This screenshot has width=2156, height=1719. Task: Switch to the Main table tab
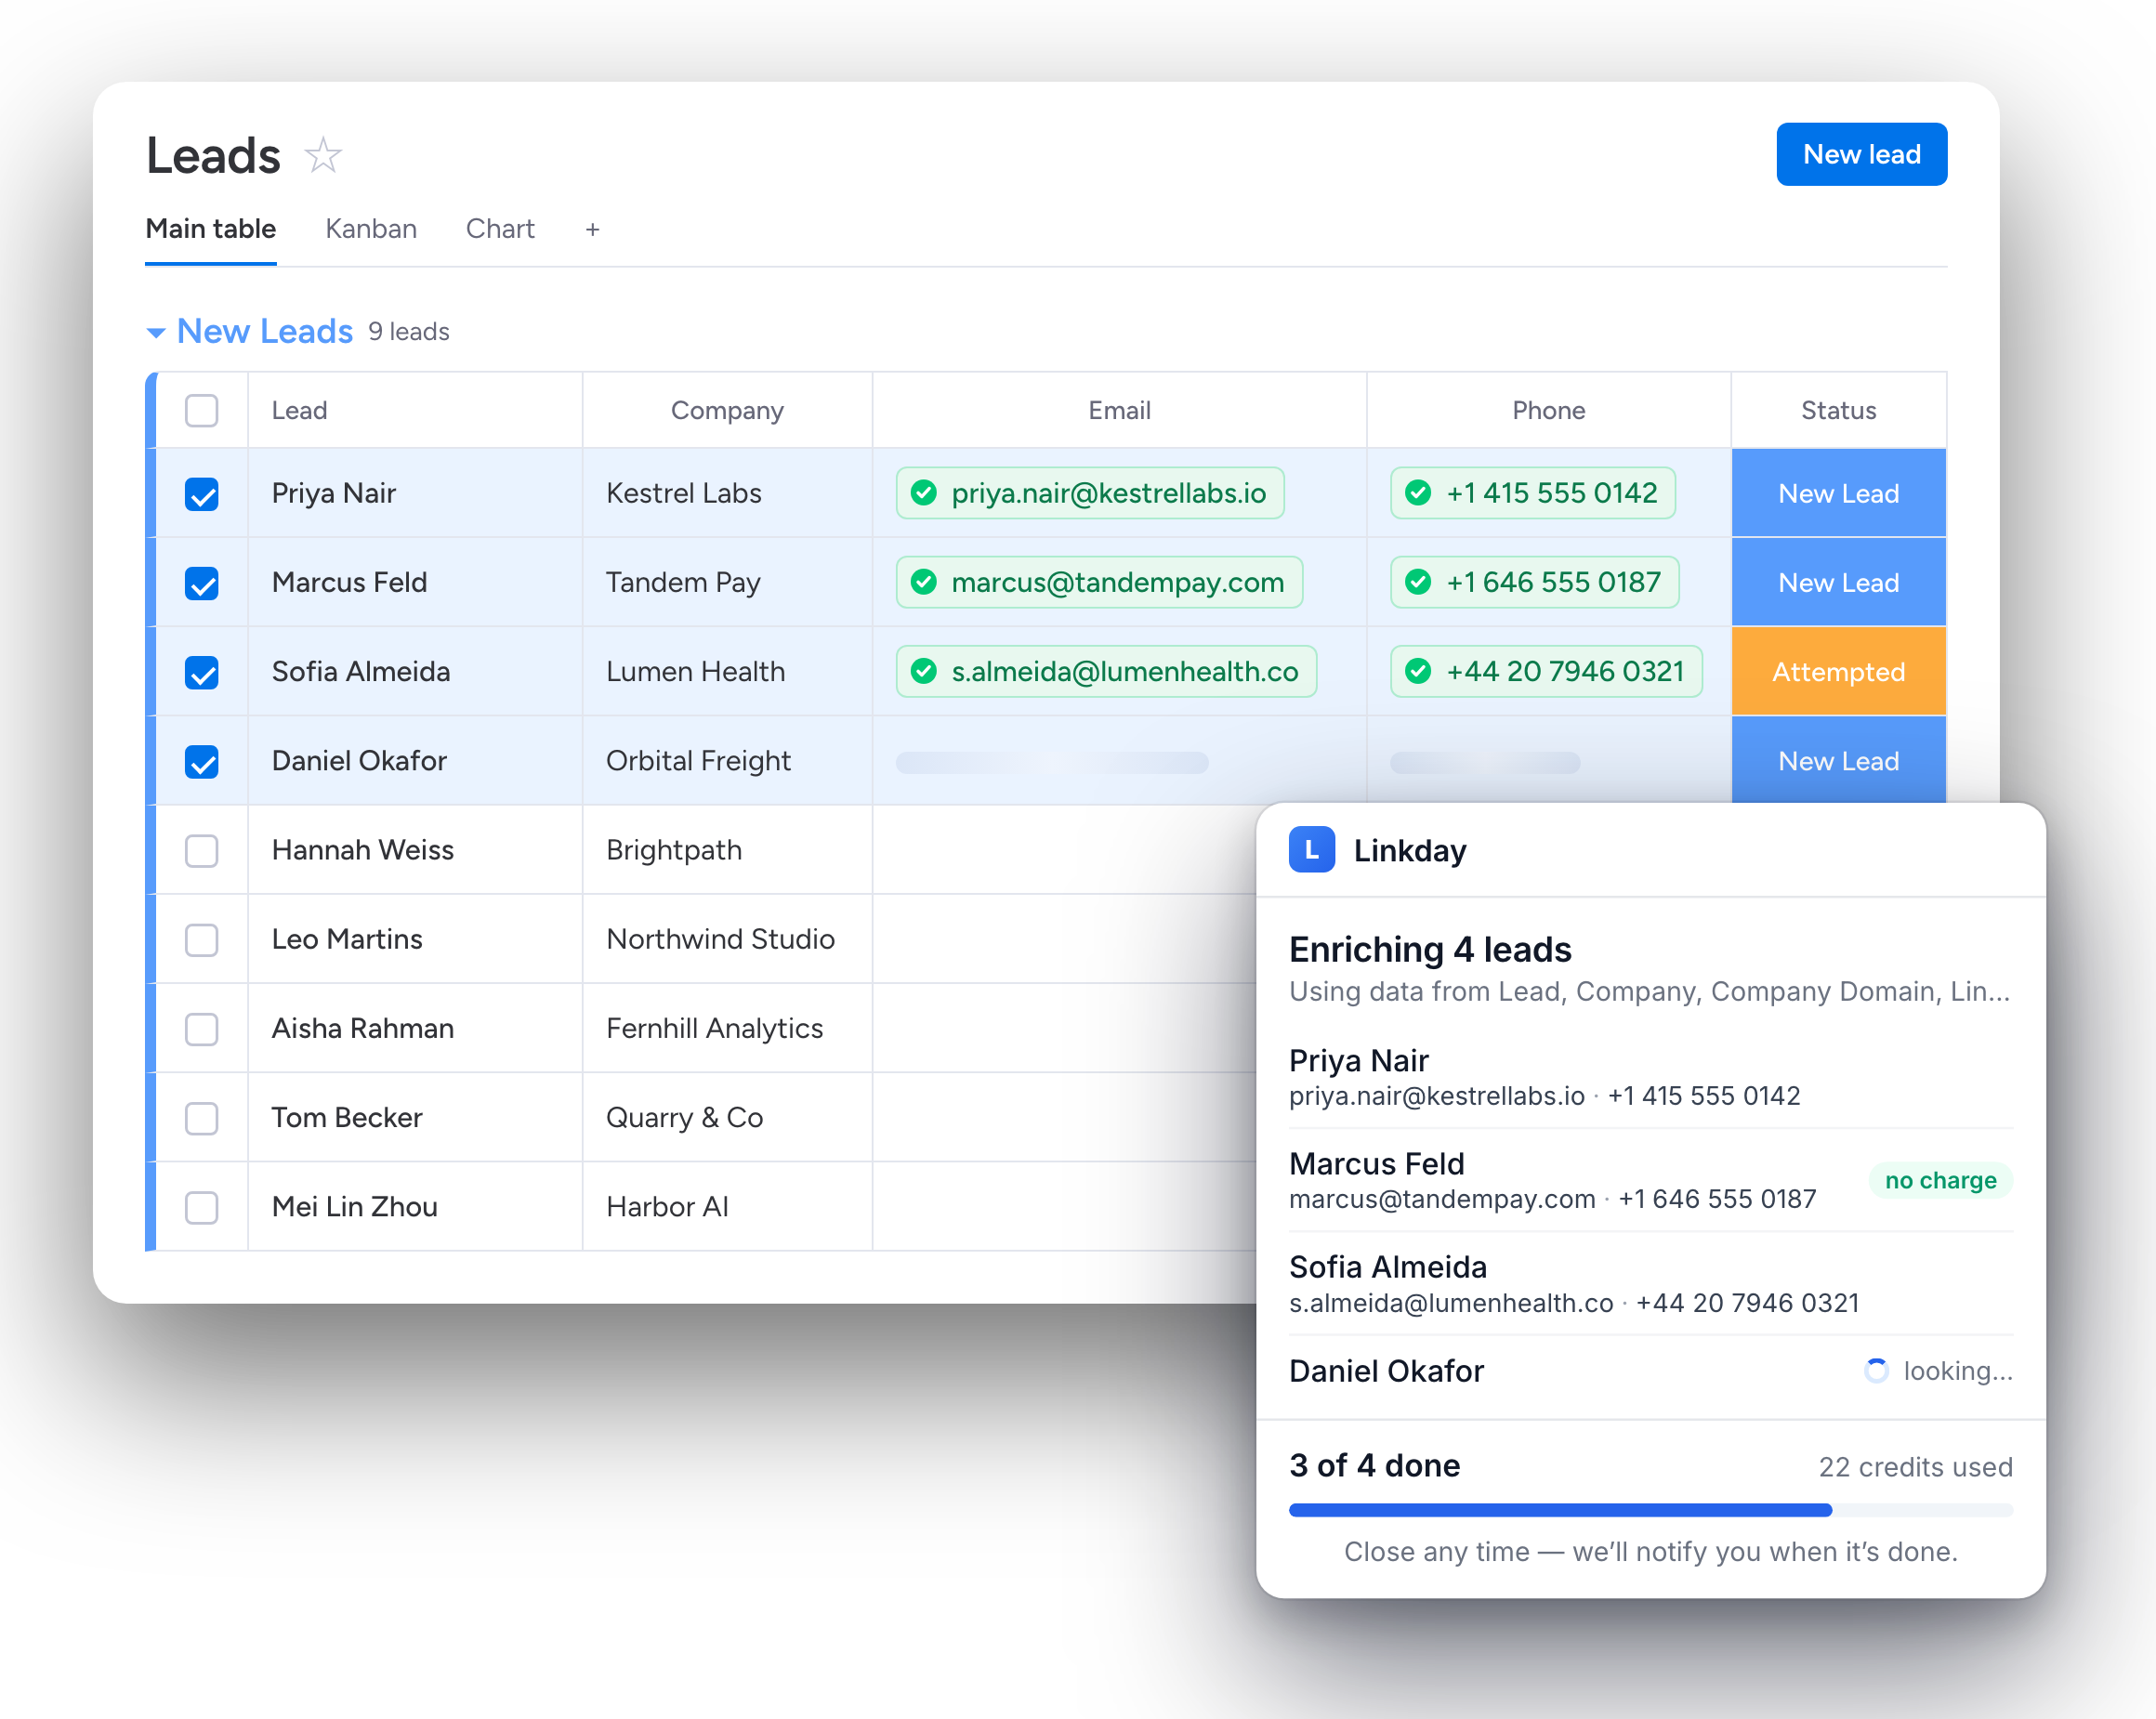[x=211, y=229]
